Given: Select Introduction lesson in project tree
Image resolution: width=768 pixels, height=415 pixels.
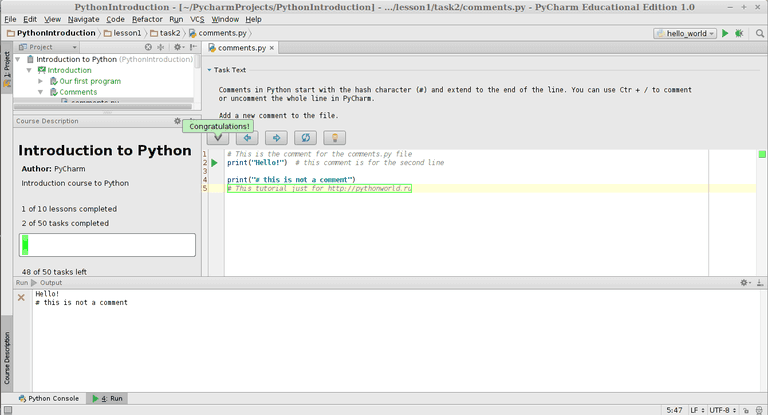Looking at the screenshot, I should pos(69,70).
